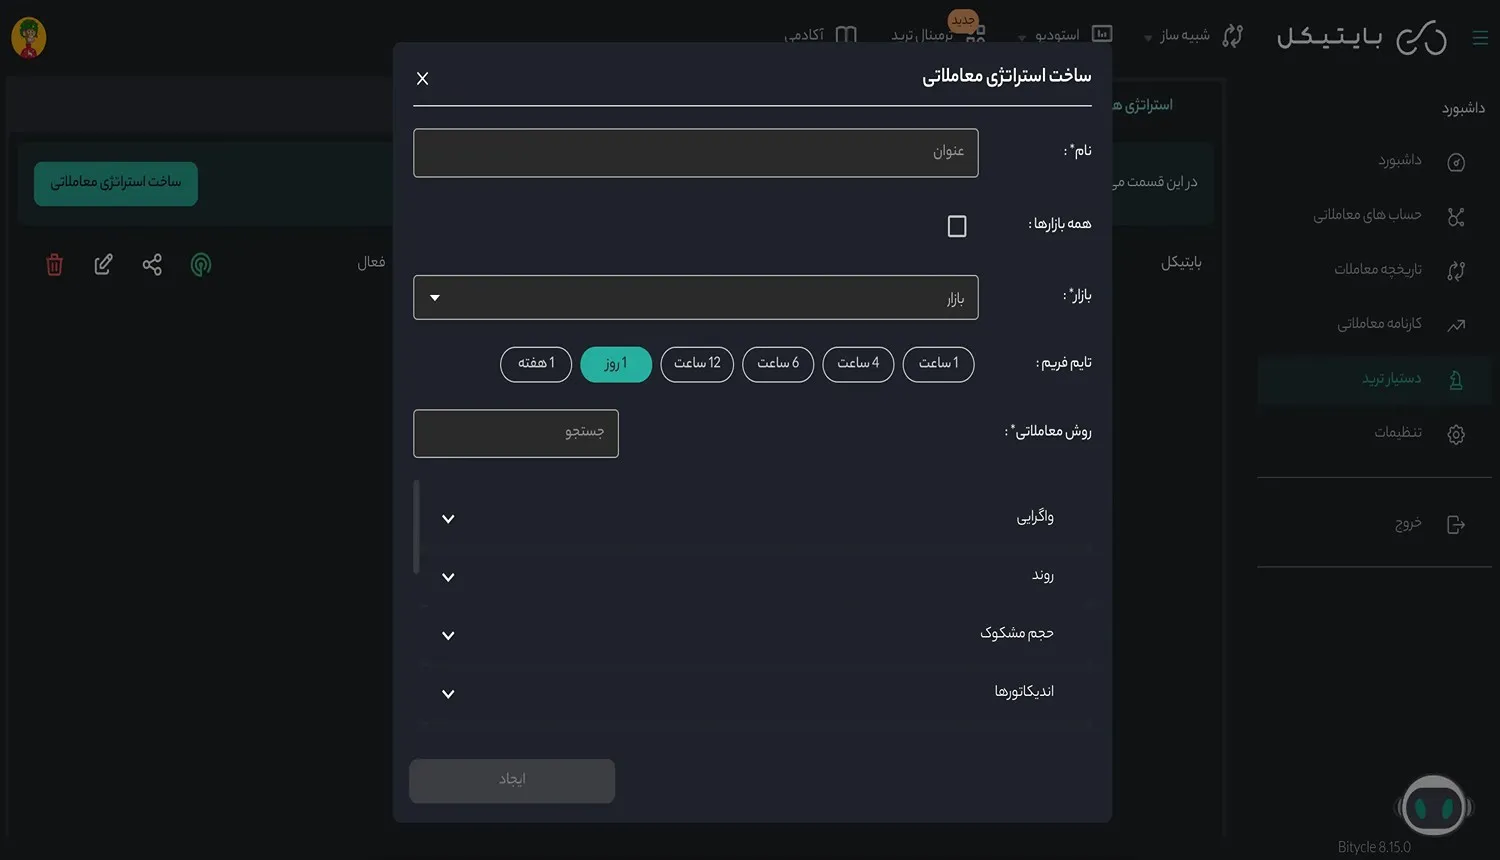This screenshot has width=1500, height=860.
Task: Open کارنامه معاملاتی sidebar item
Action: coord(1379,323)
